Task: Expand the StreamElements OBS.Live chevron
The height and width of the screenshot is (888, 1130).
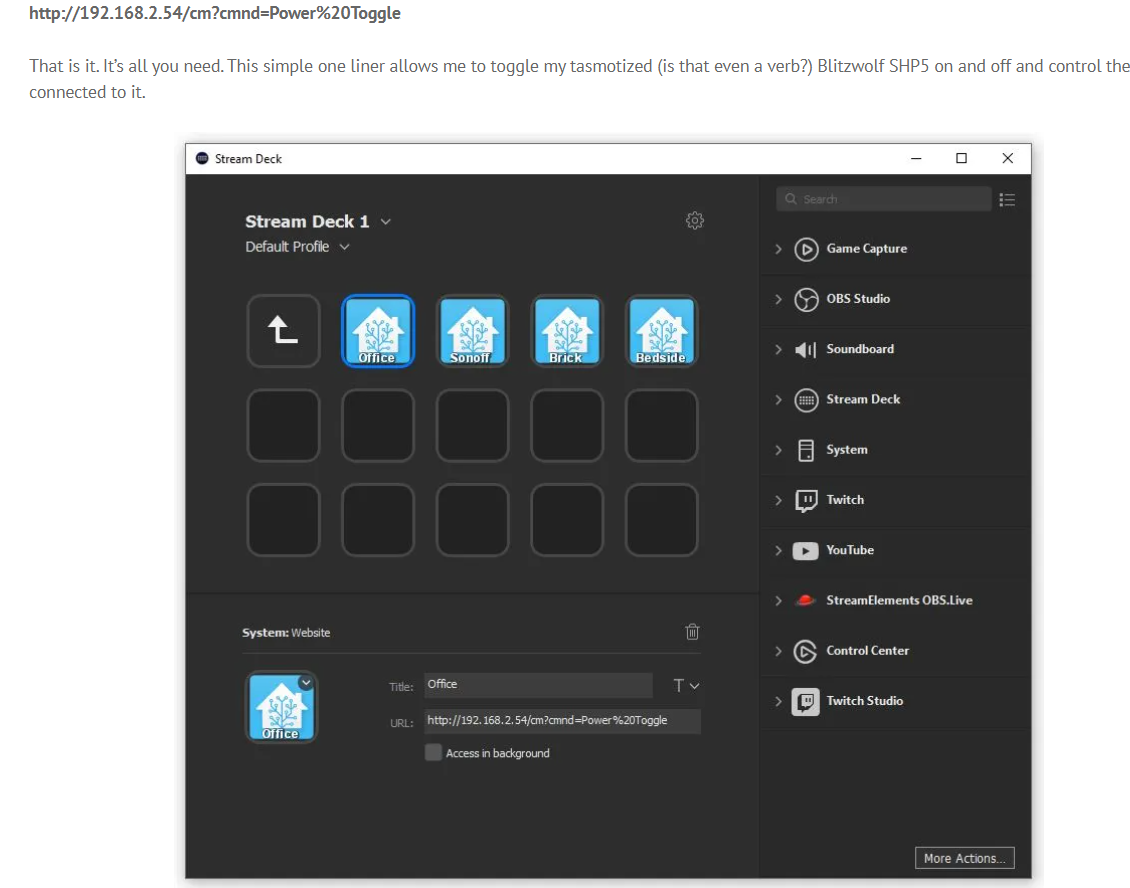Action: [778, 600]
